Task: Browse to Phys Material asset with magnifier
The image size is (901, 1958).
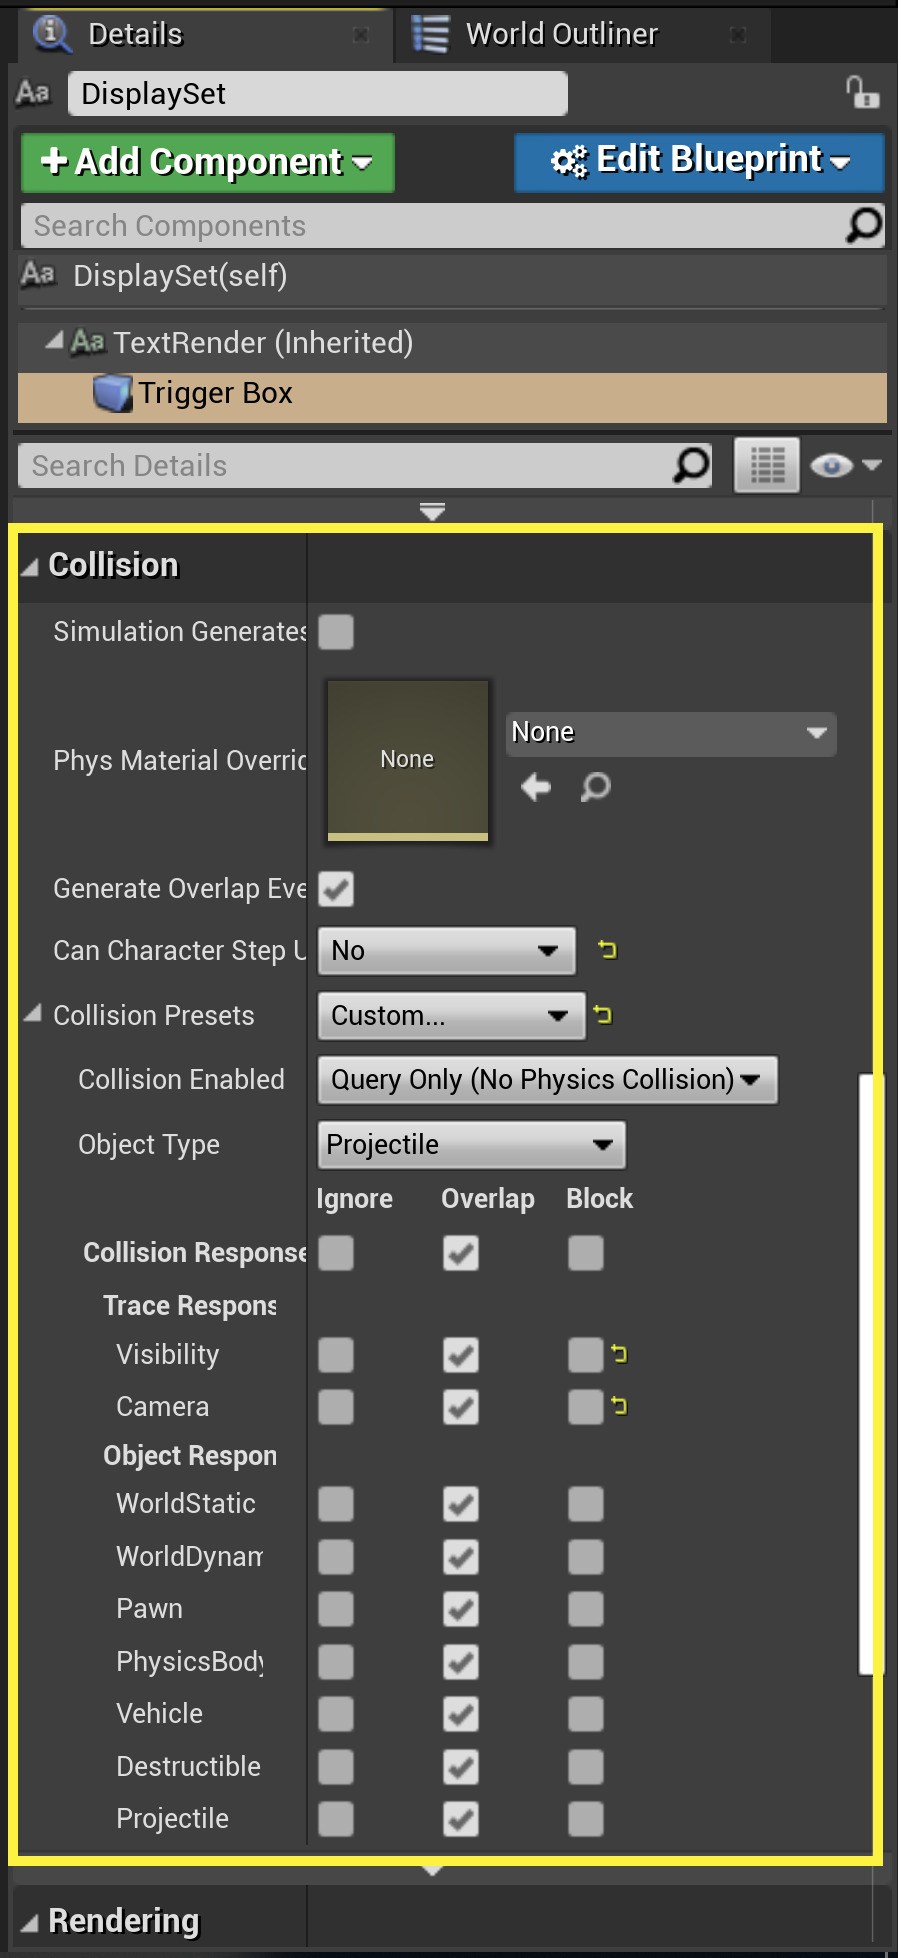Action: pos(595,787)
